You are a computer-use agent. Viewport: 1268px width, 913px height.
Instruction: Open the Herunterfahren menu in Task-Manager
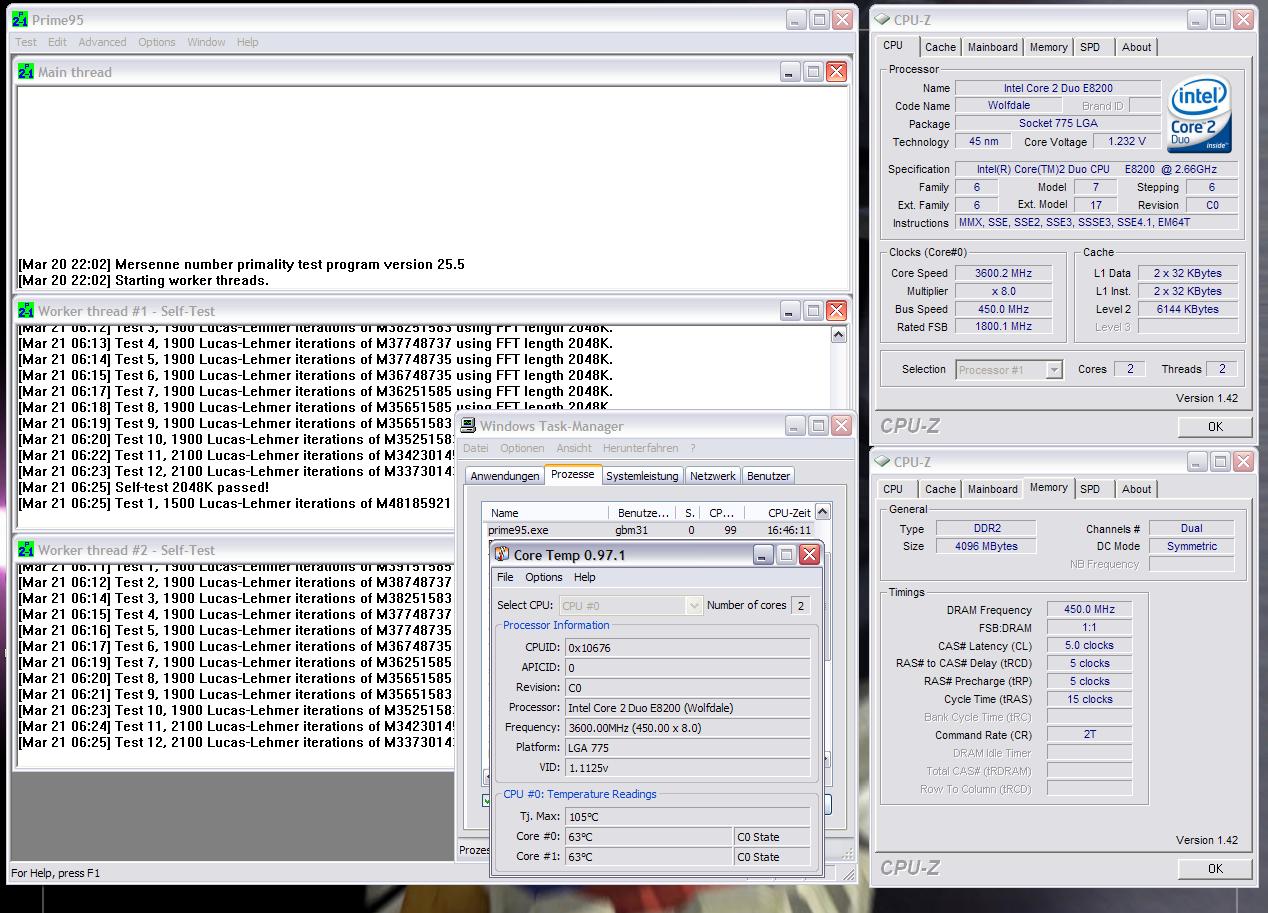(640, 448)
